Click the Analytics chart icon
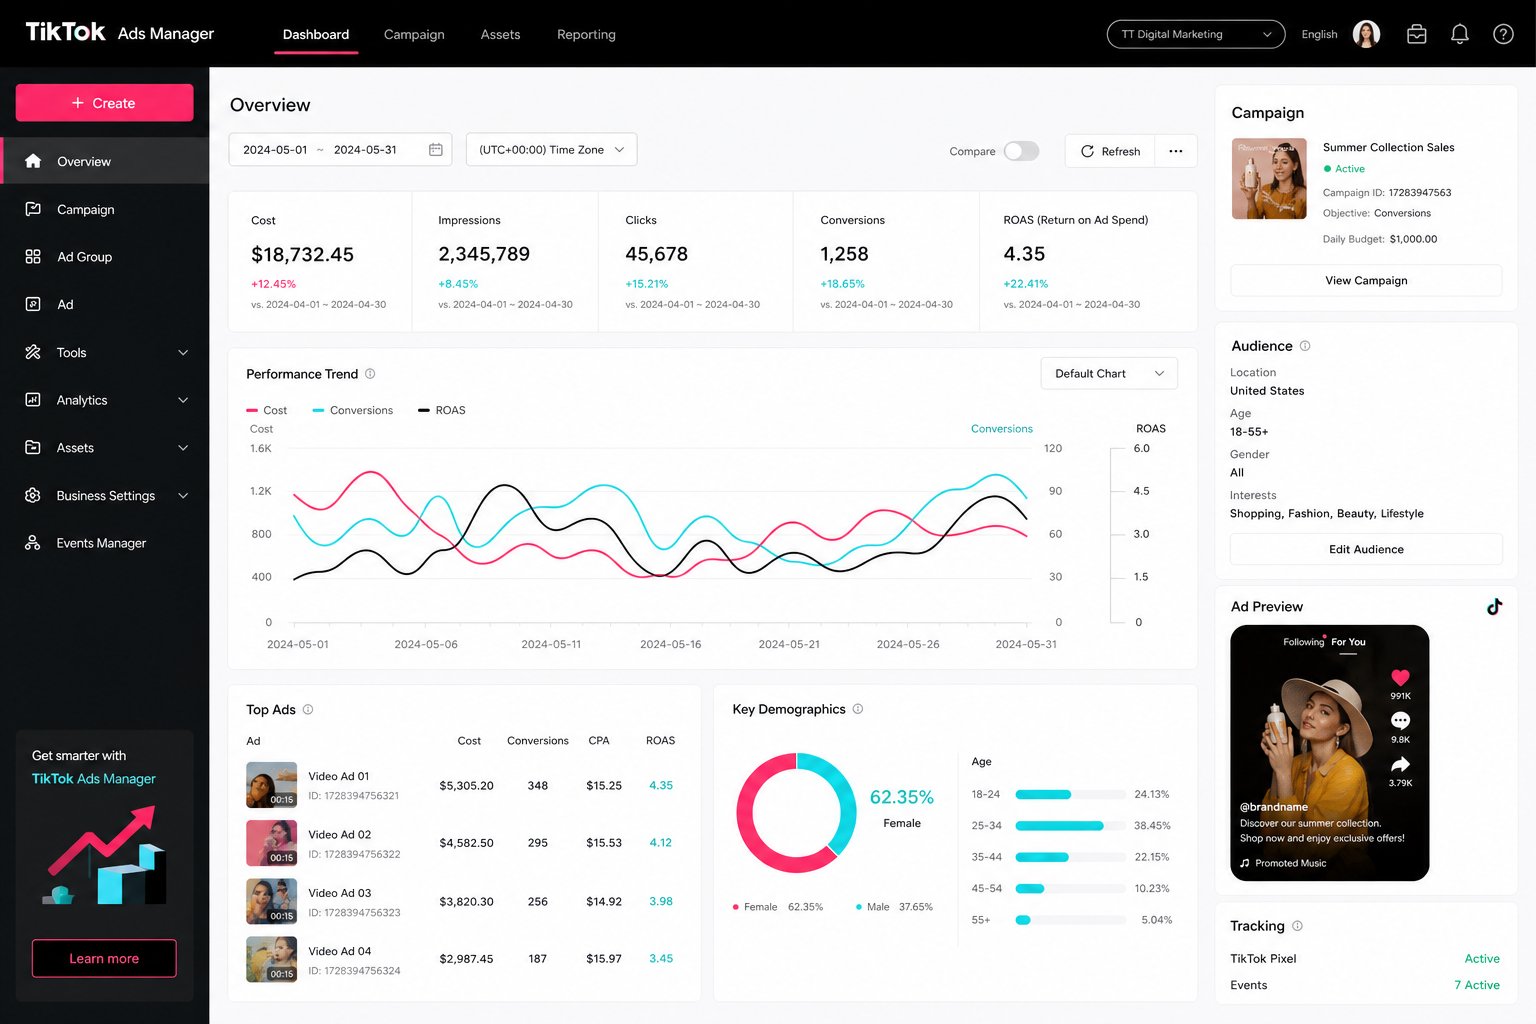This screenshot has height=1024, width=1536. pyautogui.click(x=33, y=400)
